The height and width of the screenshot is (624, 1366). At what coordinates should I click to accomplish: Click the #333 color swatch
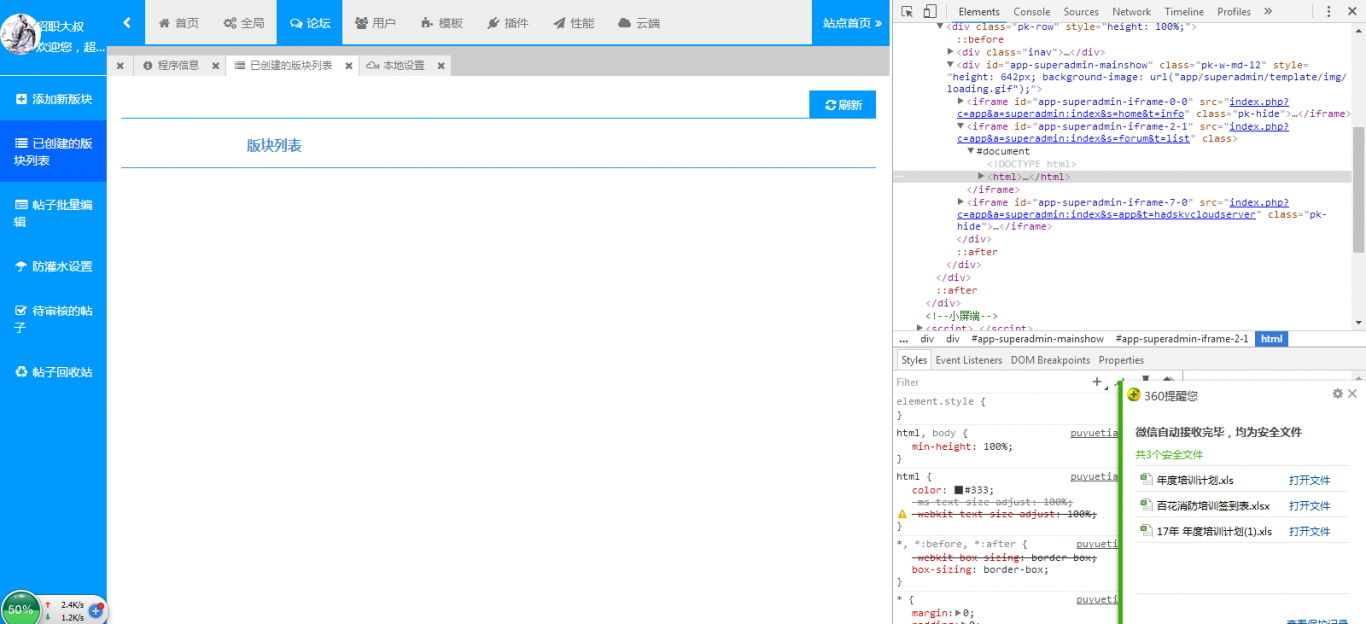click(958, 490)
